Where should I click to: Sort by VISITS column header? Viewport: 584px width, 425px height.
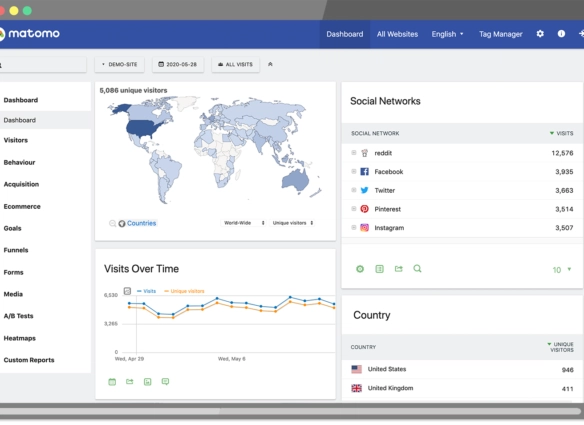tap(562, 133)
